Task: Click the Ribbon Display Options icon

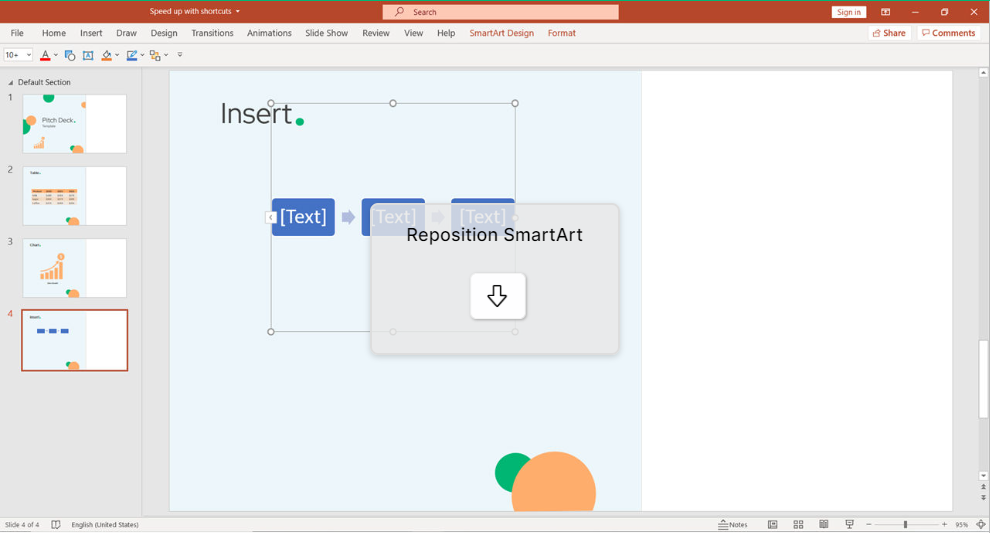Action: point(885,12)
